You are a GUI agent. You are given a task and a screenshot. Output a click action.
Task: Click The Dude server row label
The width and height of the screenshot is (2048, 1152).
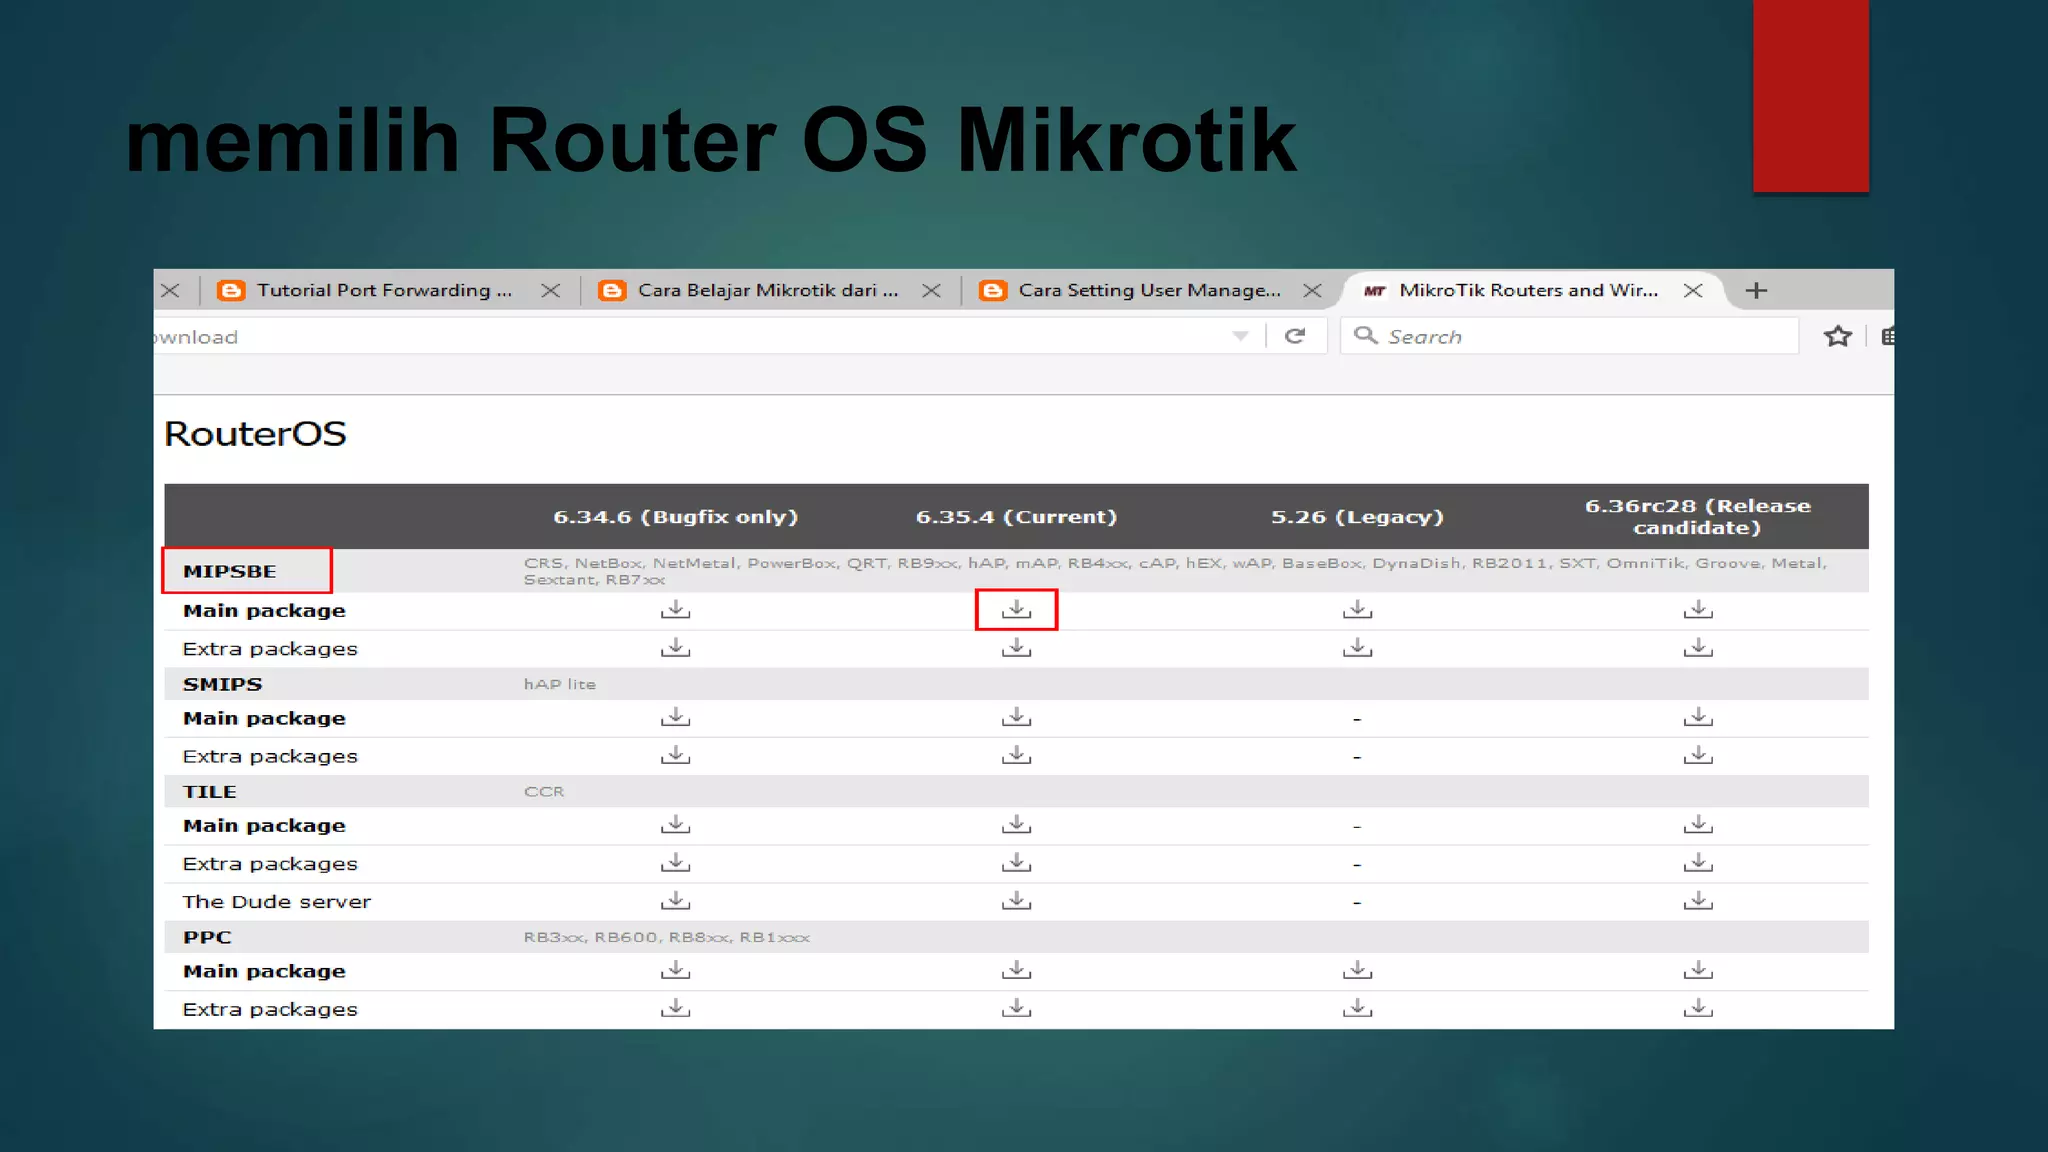click(276, 901)
